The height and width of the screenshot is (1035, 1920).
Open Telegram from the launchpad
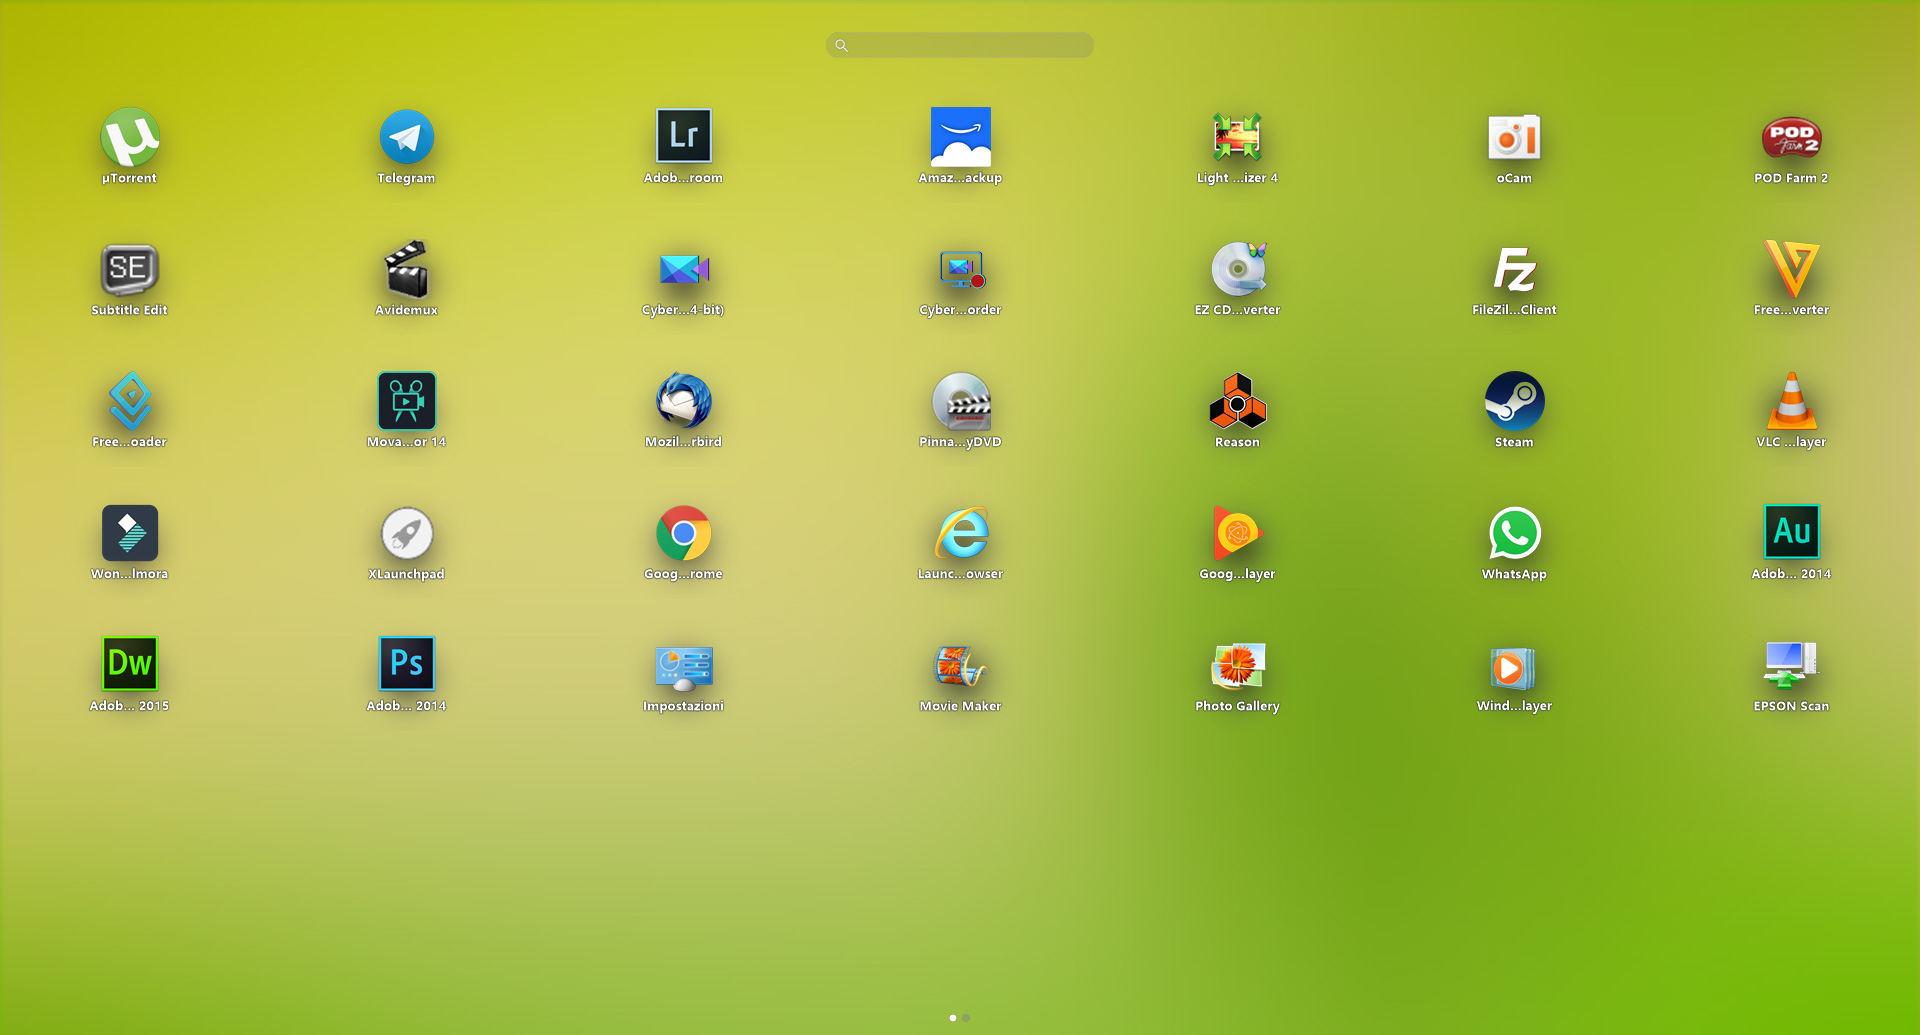406,138
